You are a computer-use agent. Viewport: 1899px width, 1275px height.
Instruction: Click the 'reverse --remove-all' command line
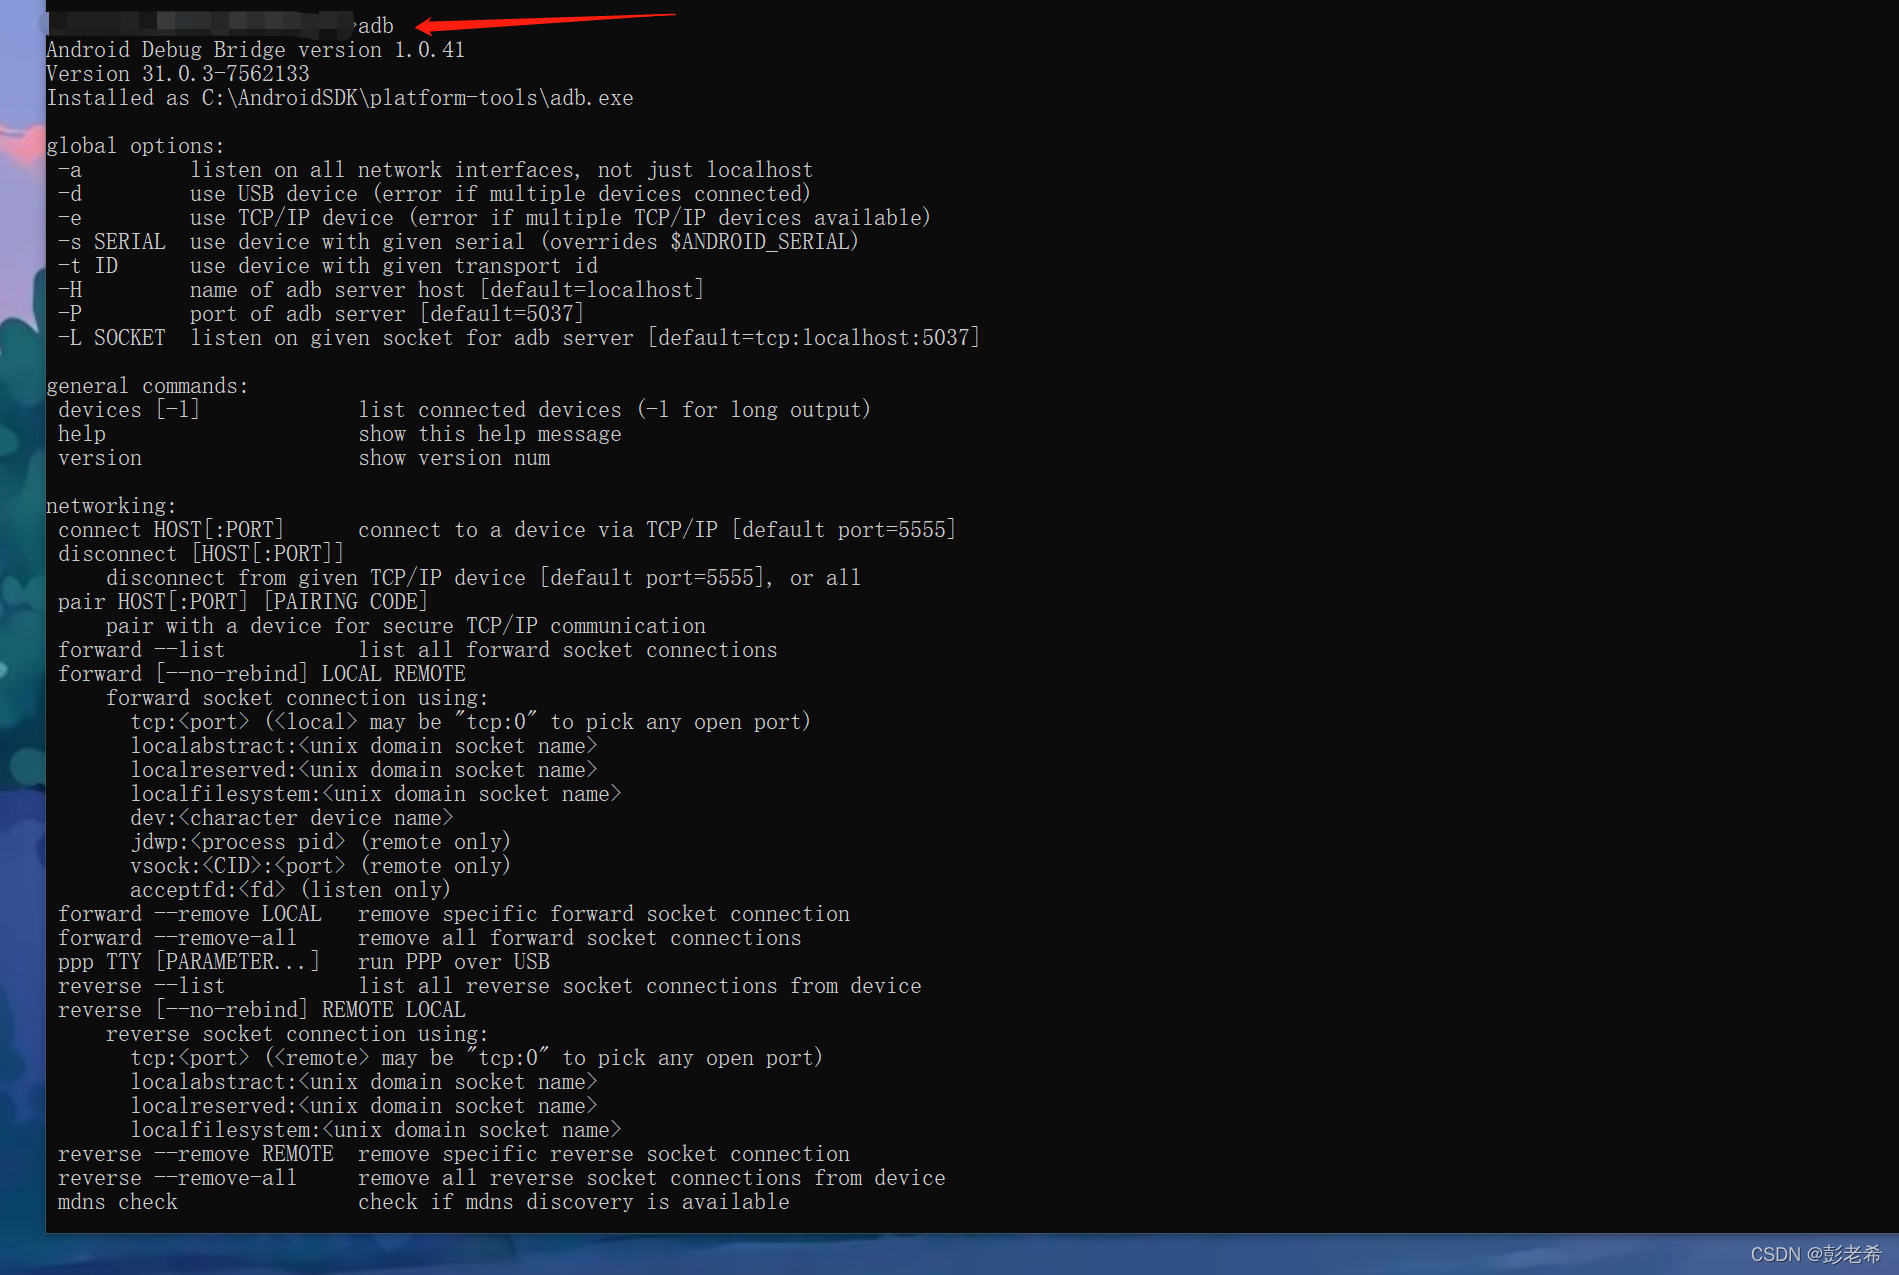[x=502, y=1178]
